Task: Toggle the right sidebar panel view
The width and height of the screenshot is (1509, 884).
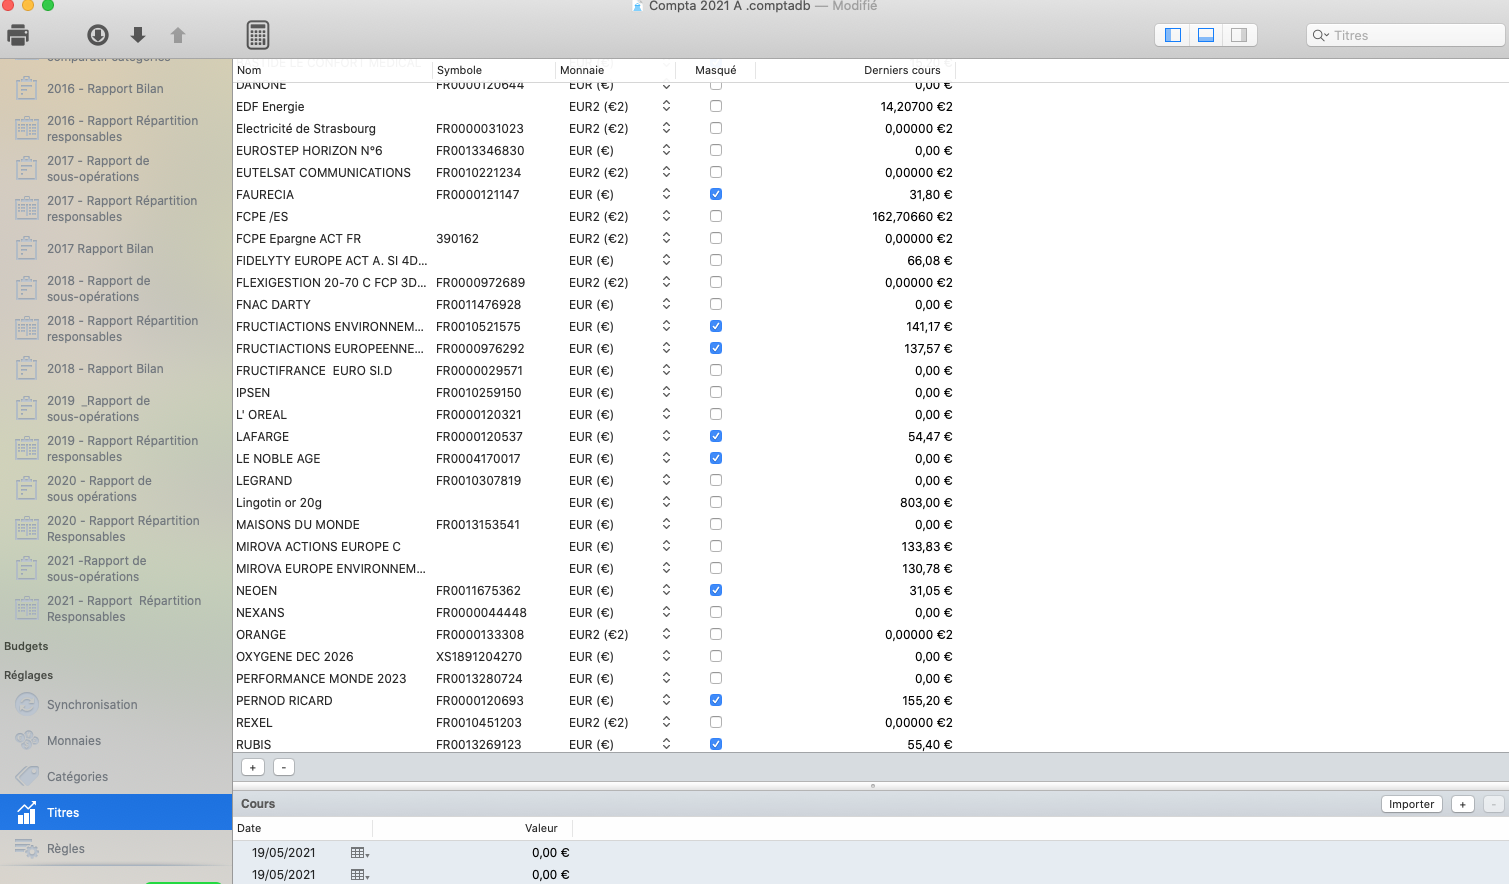Action: click(x=1239, y=35)
